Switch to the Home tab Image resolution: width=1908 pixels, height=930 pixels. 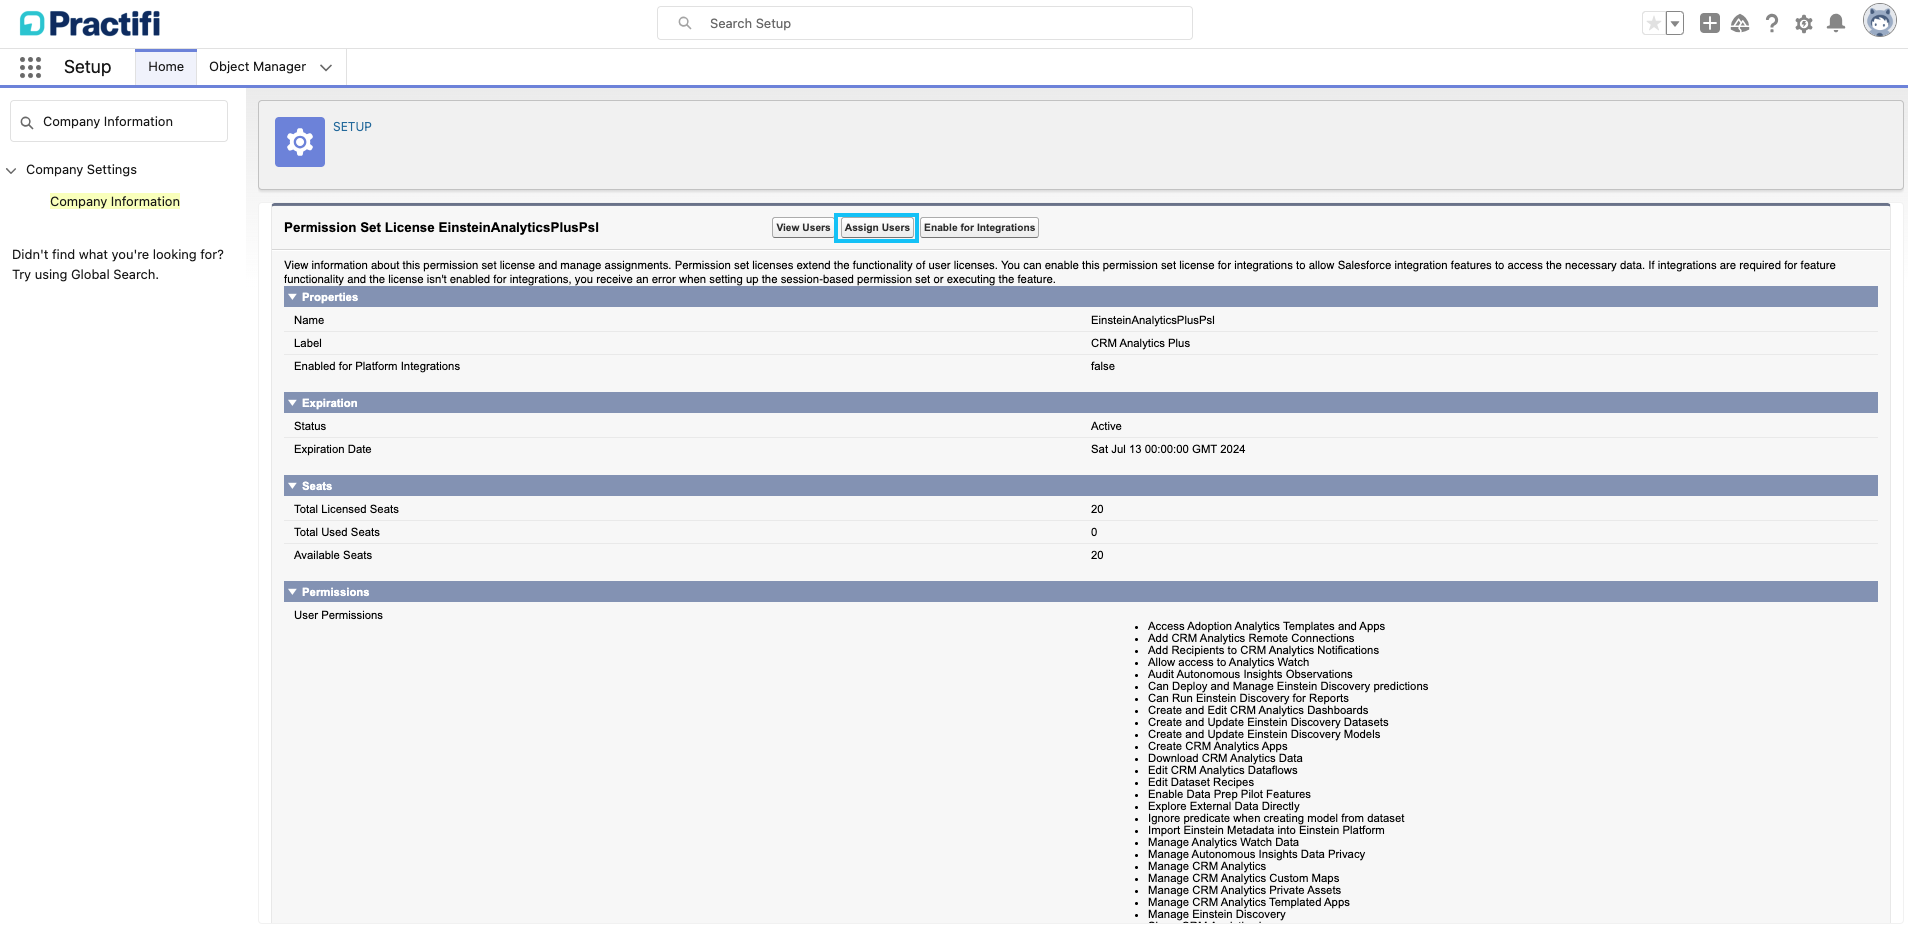[166, 67]
